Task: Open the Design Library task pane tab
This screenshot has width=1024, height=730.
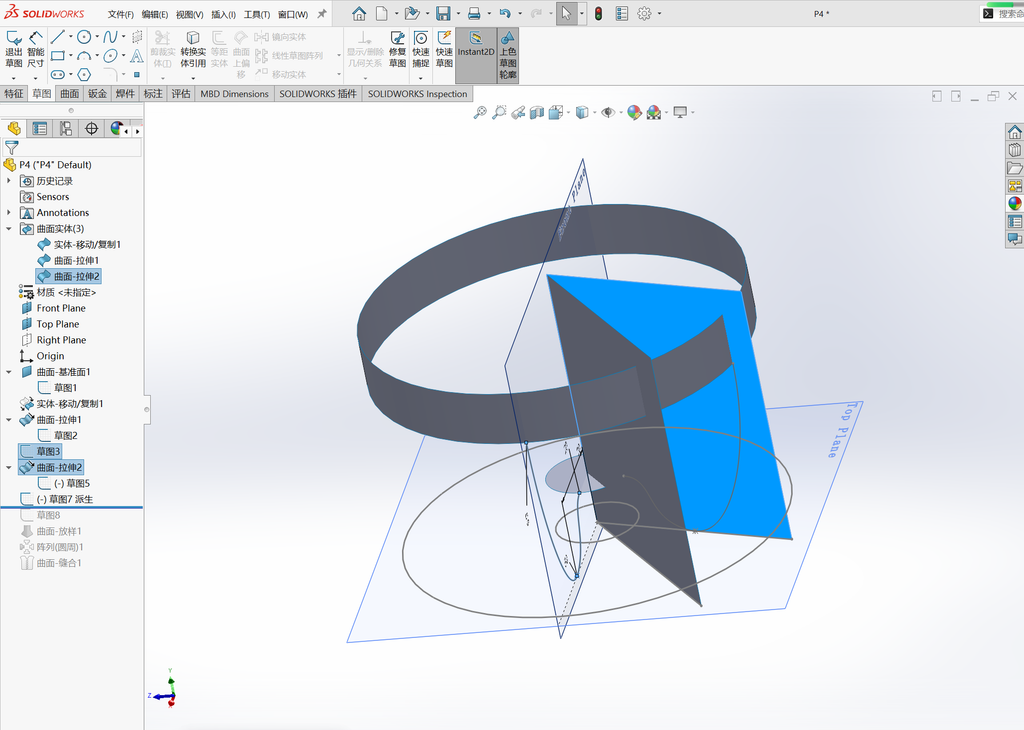Action: click(x=1014, y=150)
